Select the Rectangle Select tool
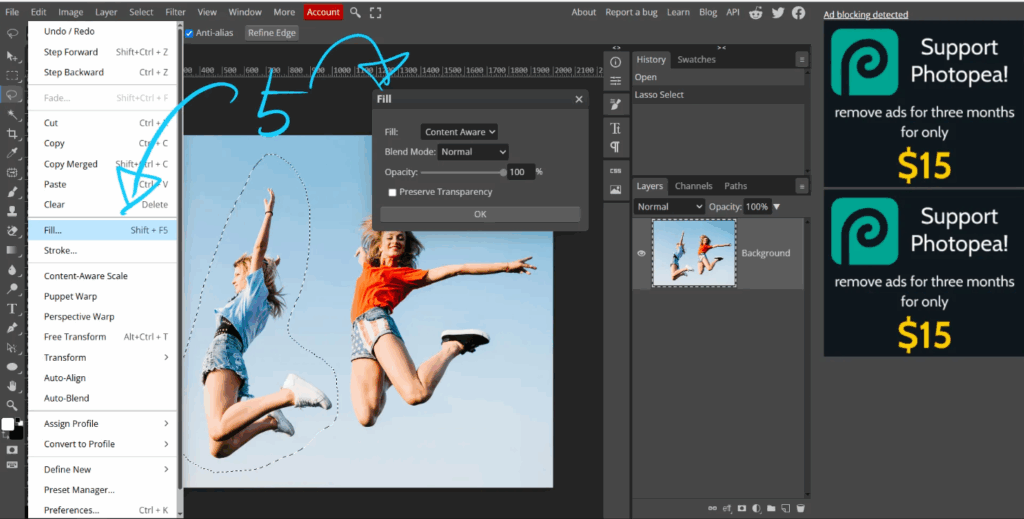The width and height of the screenshot is (1024, 519). pyautogui.click(x=12, y=76)
